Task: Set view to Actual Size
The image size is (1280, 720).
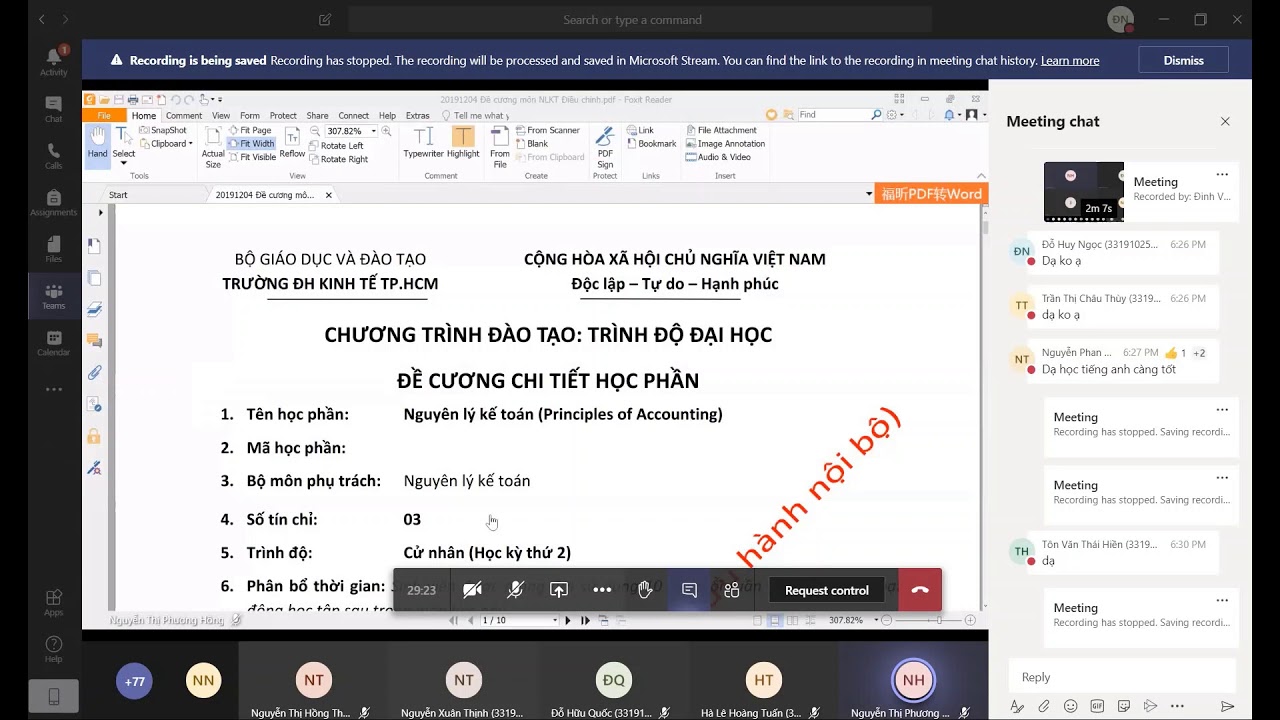Action: 213,147
